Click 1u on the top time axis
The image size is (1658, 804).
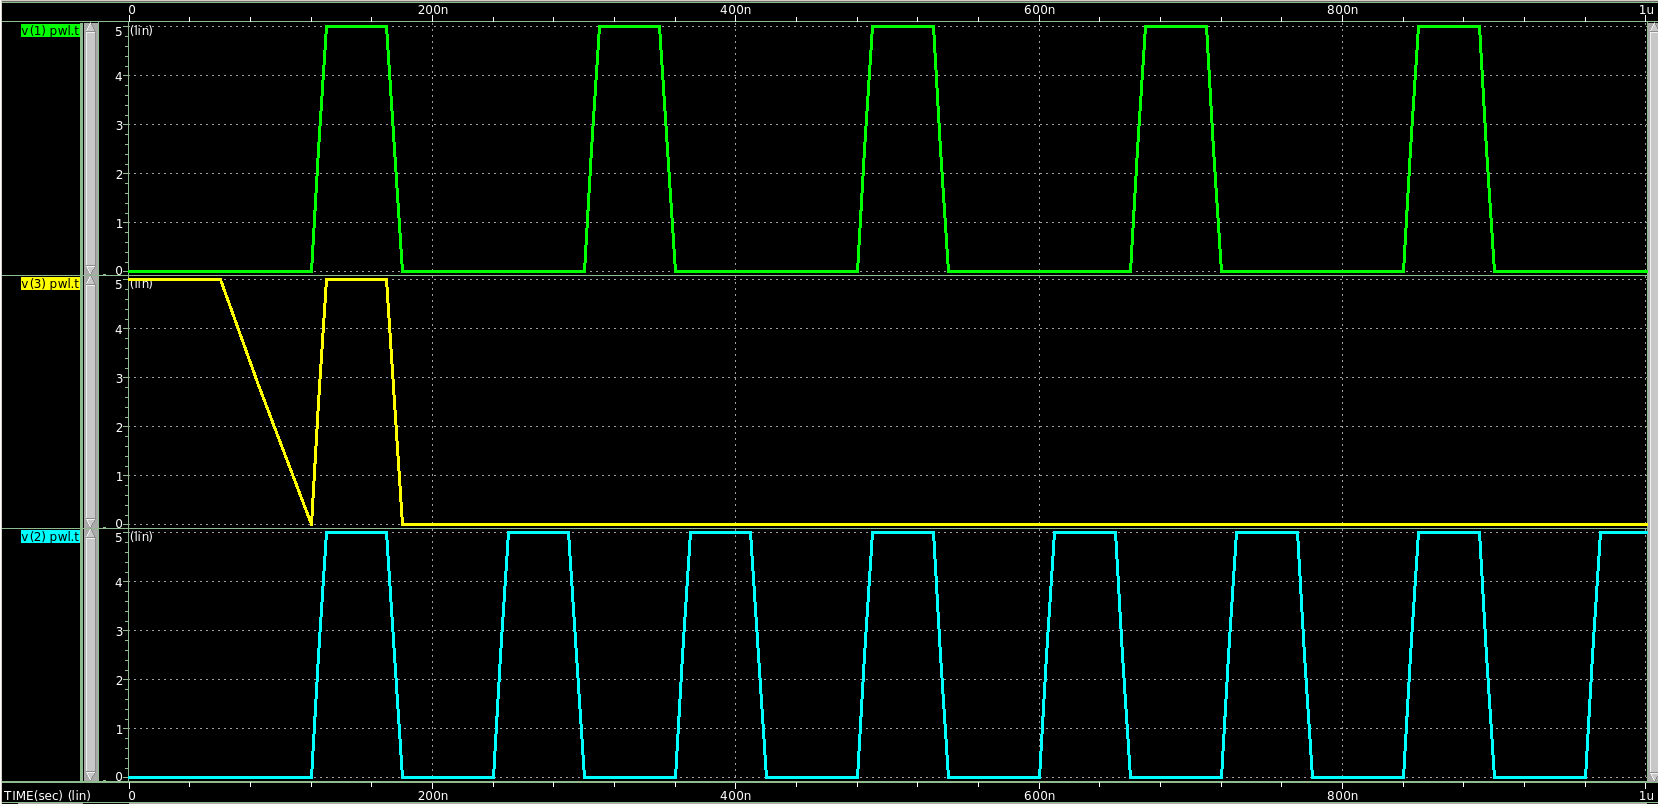1646,9
